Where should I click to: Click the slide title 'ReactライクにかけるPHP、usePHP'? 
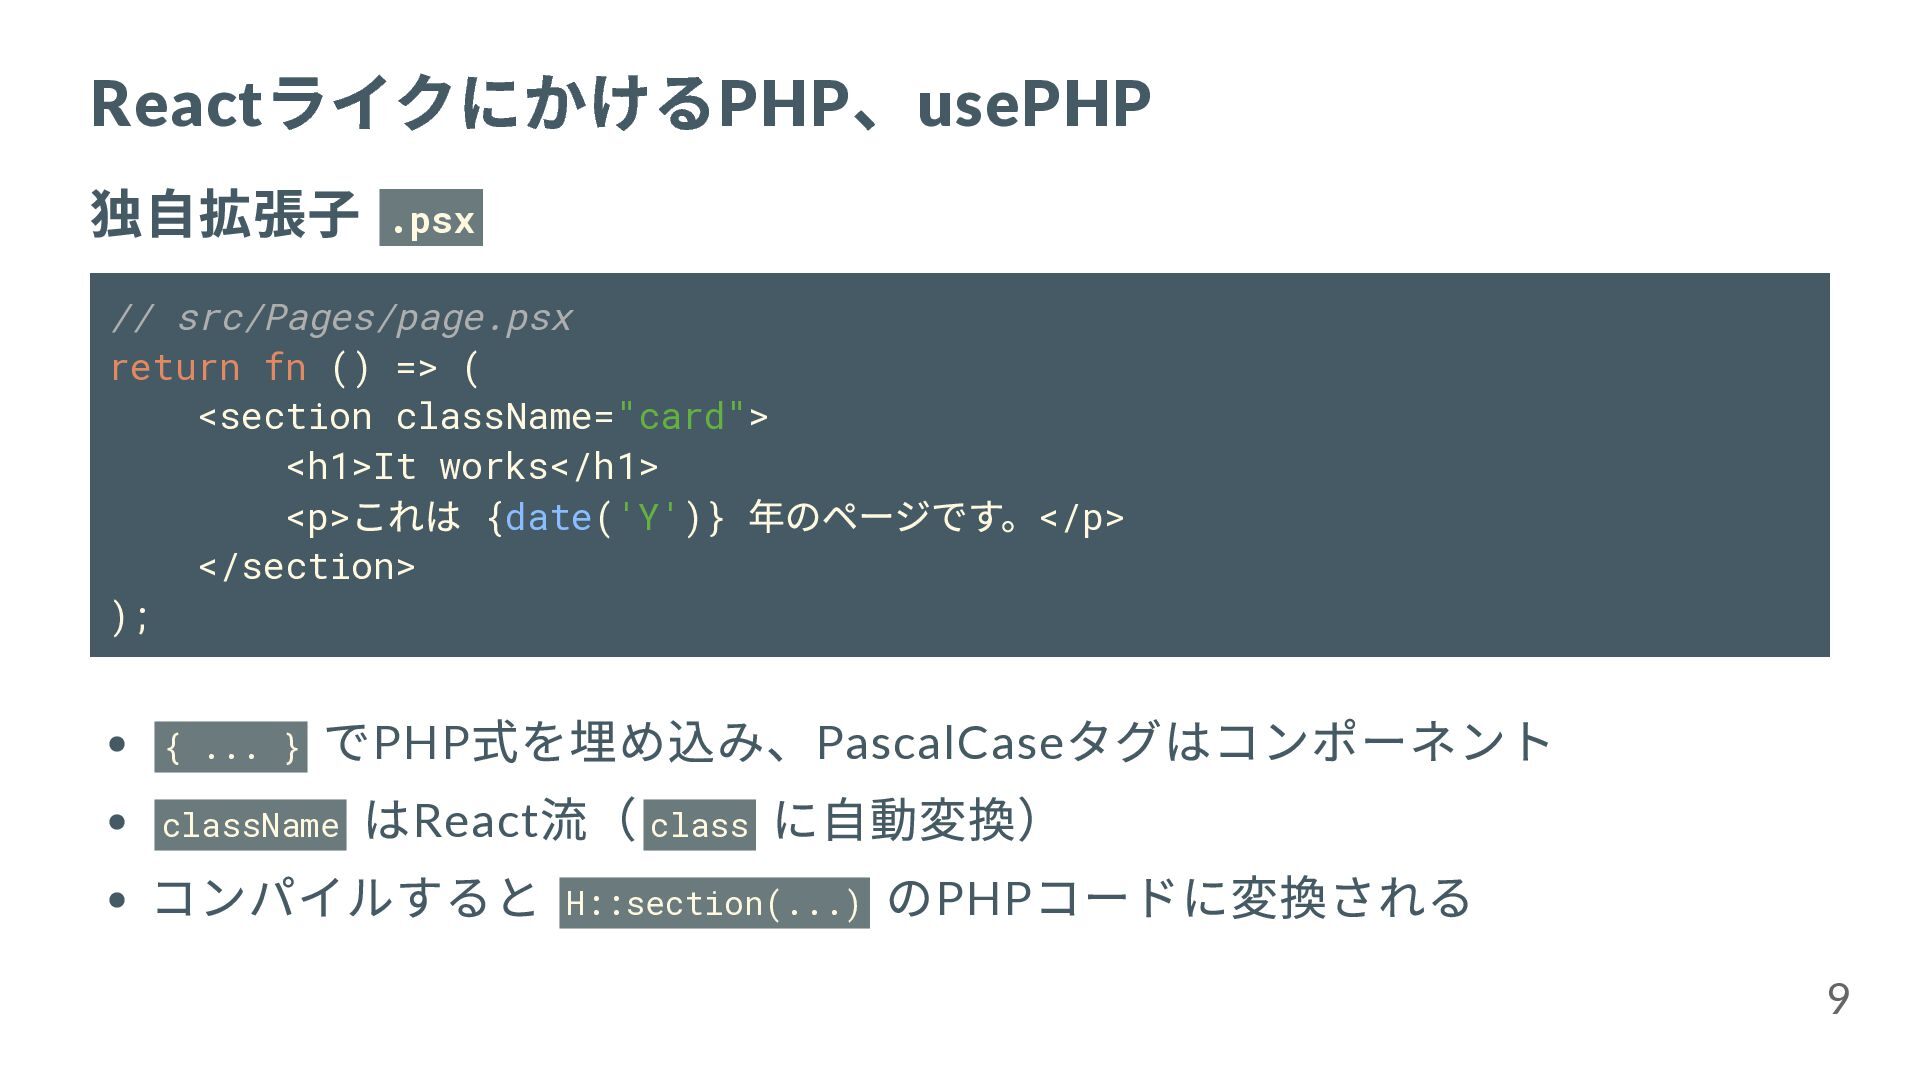pos(620,103)
